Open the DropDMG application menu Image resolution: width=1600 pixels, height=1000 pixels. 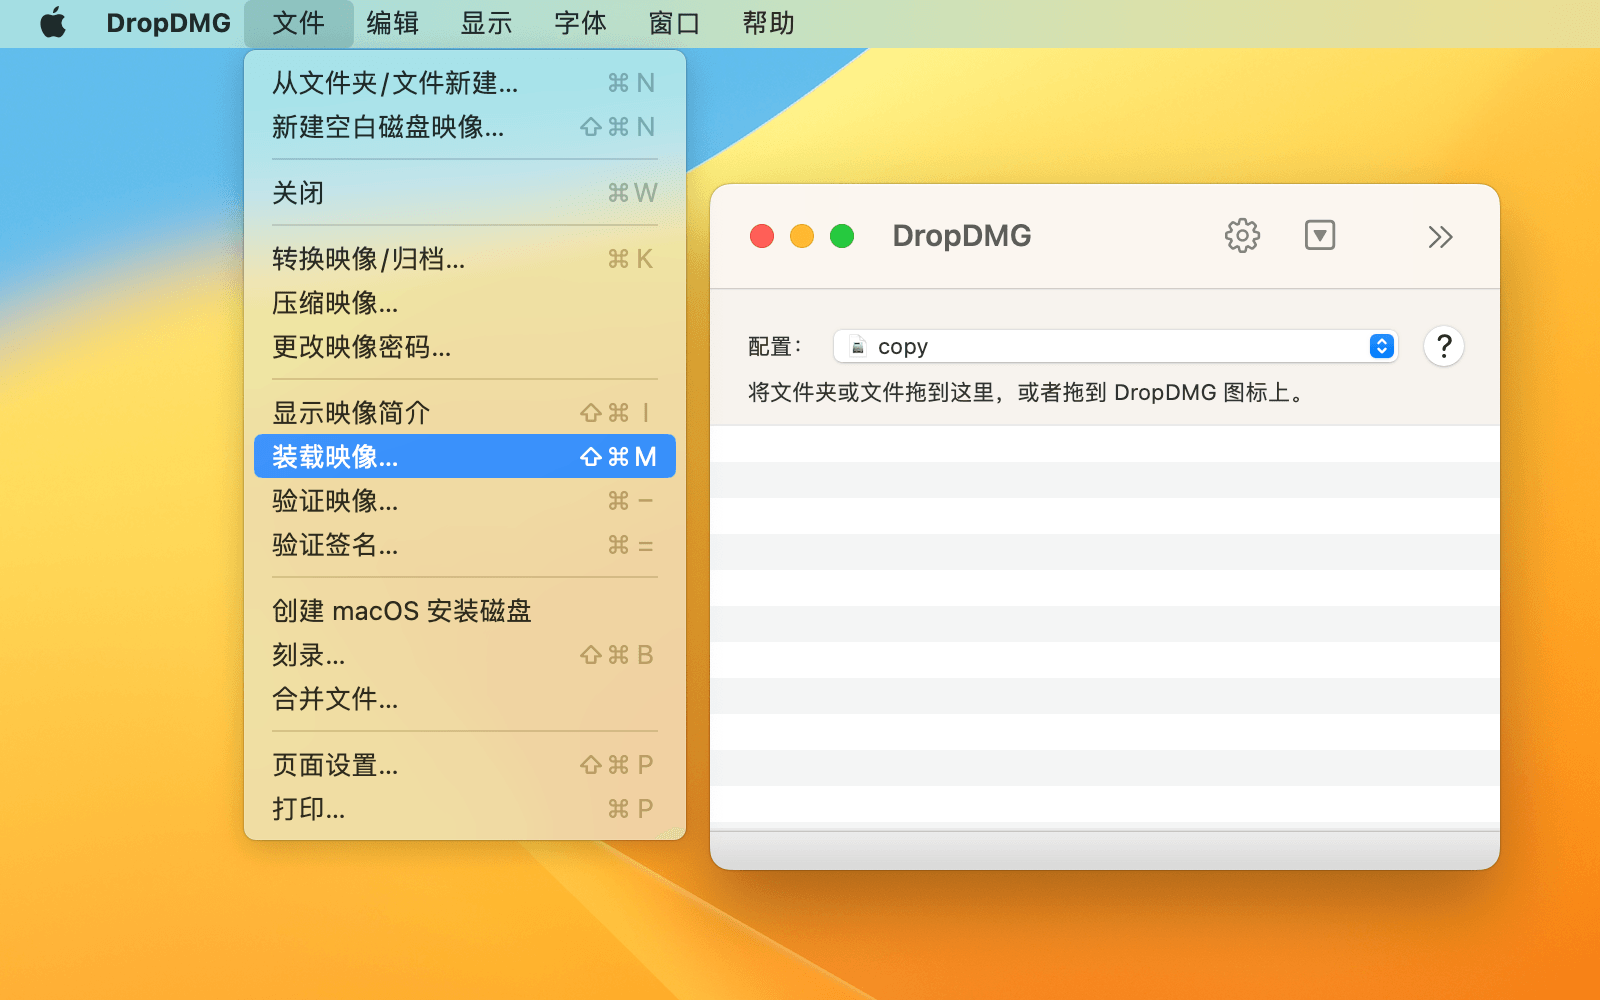tap(168, 23)
